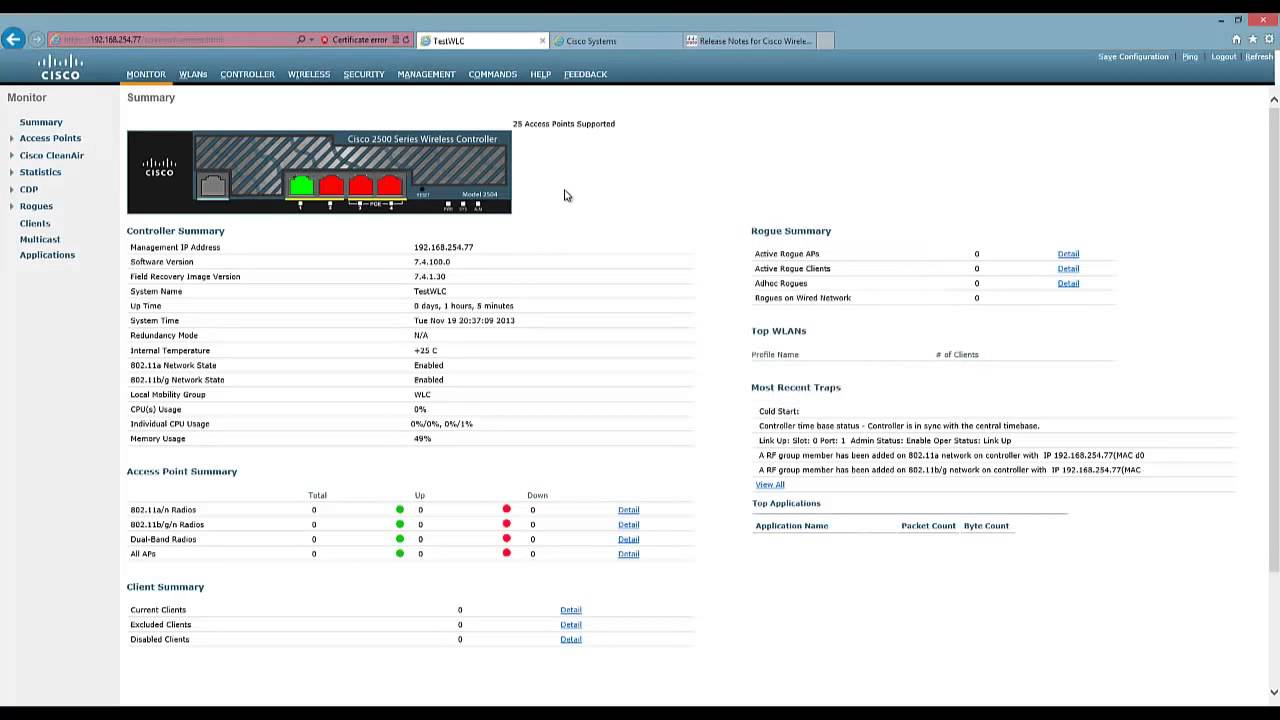Click the browser favorites star icon
This screenshot has height=720, width=1280.
point(1252,40)
